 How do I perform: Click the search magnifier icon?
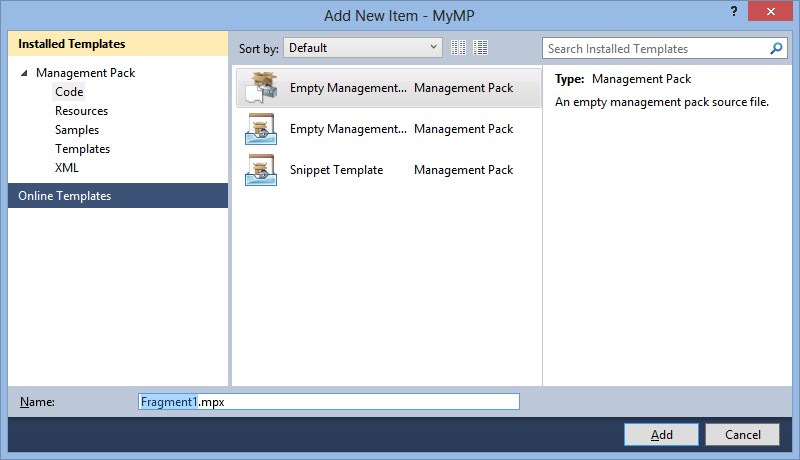(776, 48)
